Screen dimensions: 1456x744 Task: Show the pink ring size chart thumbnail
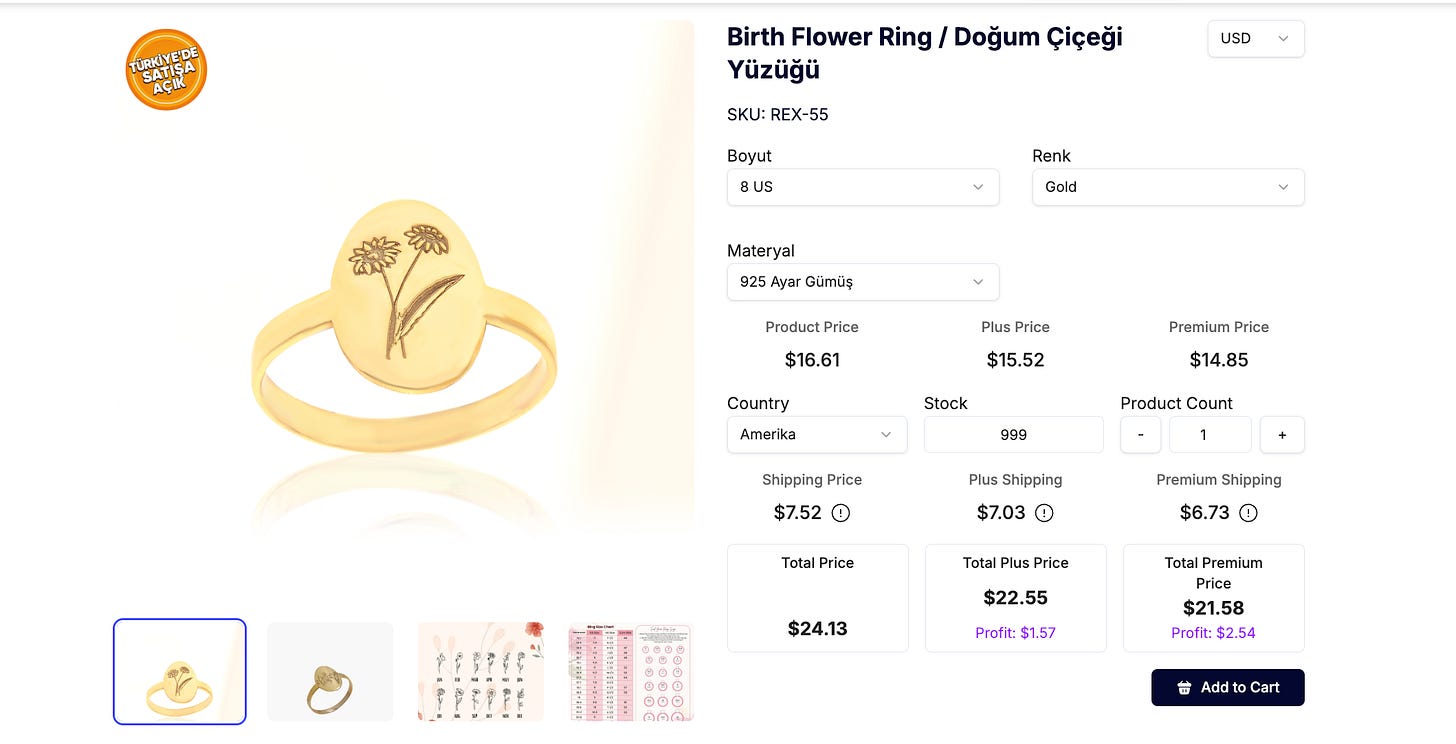631,671
